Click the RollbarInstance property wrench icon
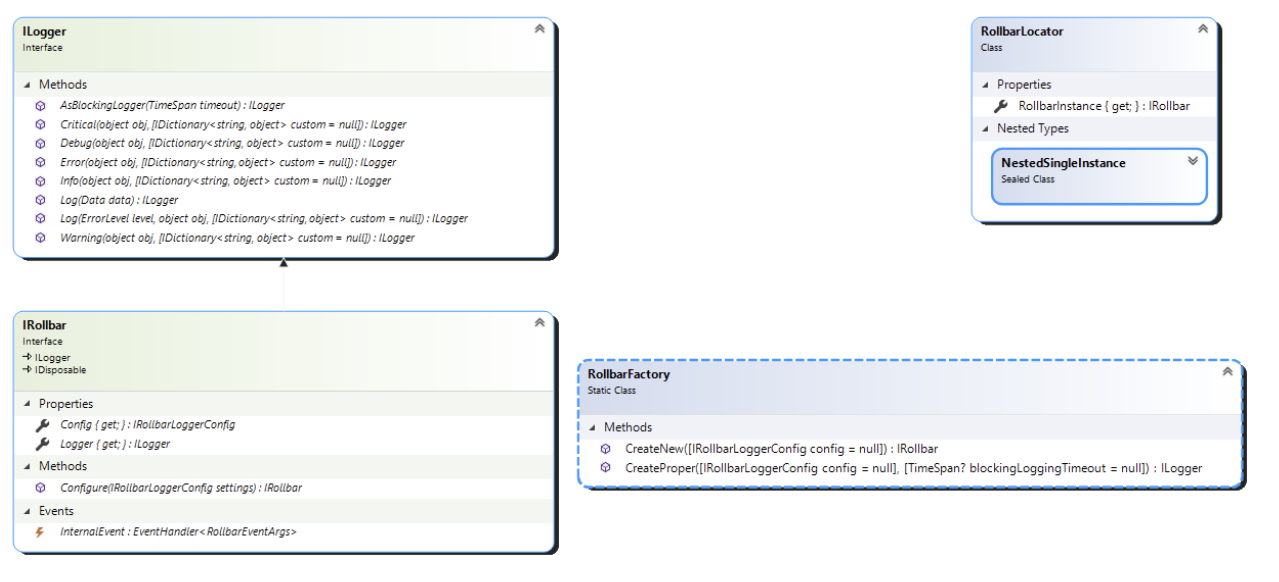 (x=1001, y=106)
